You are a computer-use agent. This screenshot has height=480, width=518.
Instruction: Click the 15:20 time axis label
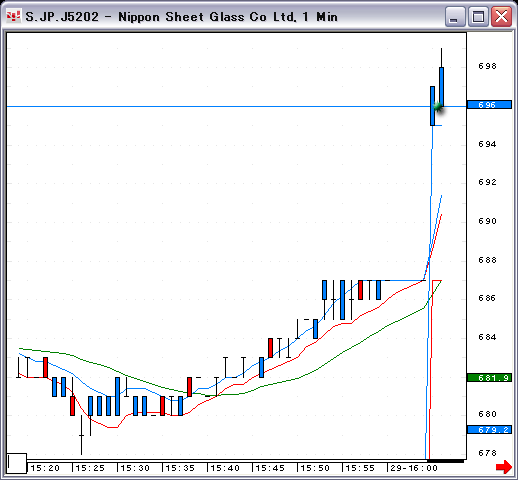click(x=45, y=468)
